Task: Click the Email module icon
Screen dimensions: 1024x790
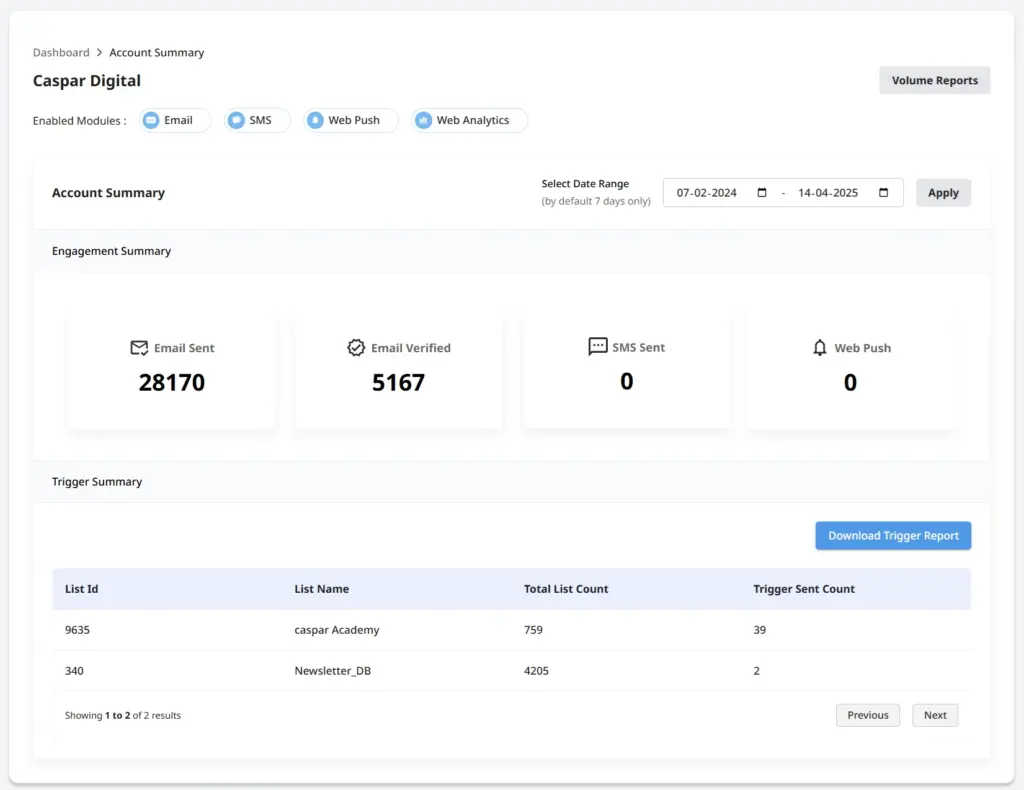Action: [x=151, y=120]
